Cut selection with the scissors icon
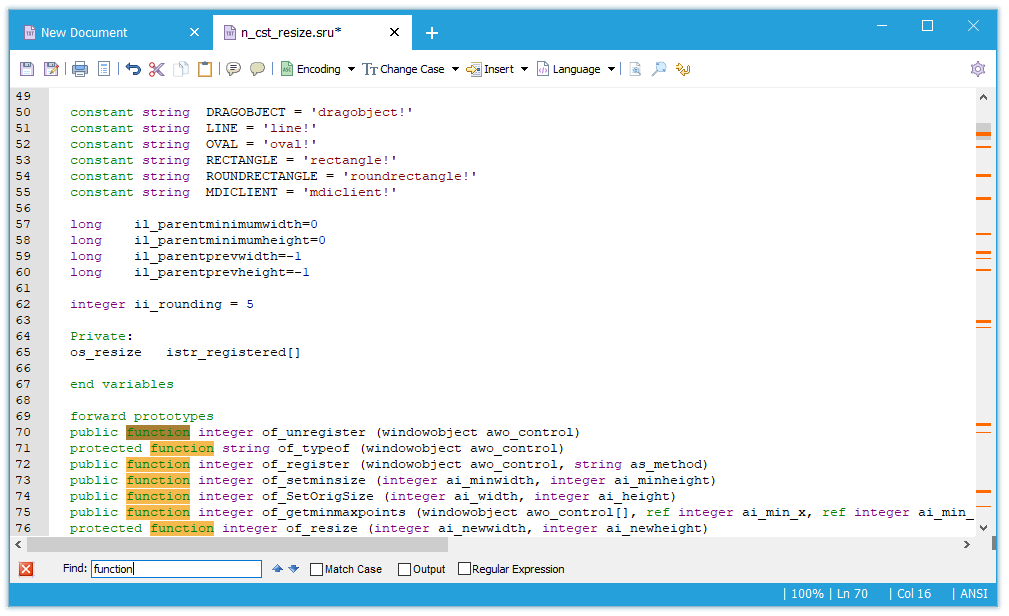 click(156, 69)
